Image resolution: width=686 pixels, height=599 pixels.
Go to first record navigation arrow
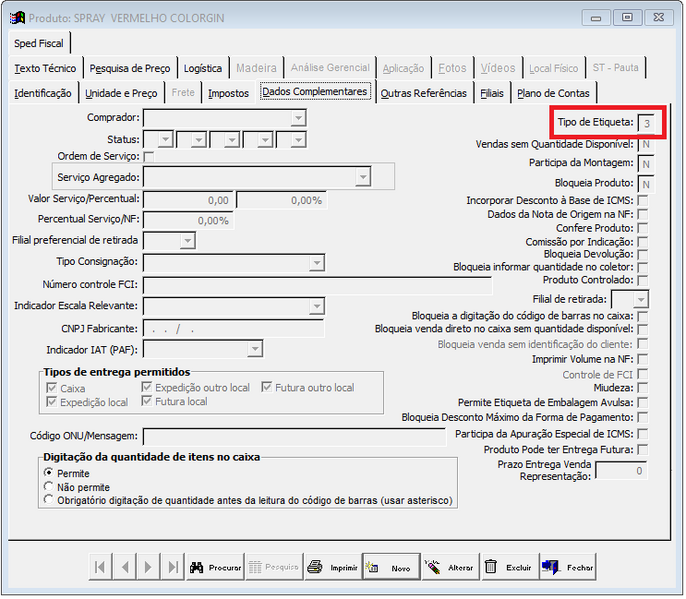tap(100, 568)
